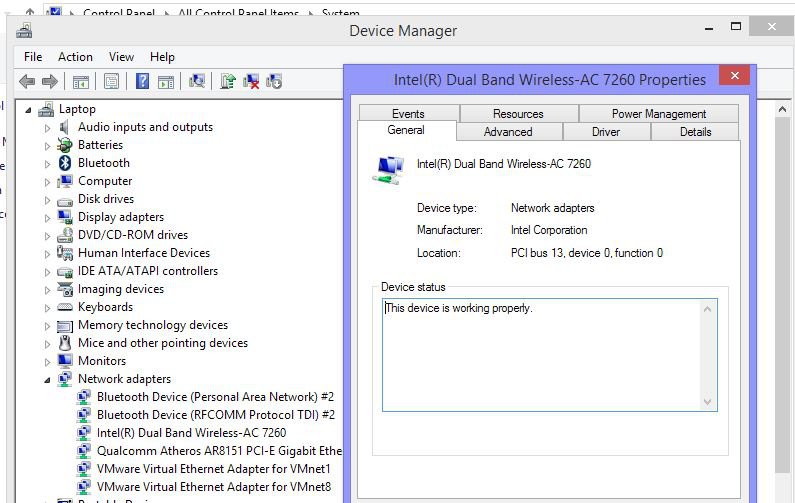Click the Mice and other pointing devices icon
This screenshot has width=795, height=503.
pyautogui.click(x=65, y=343)
